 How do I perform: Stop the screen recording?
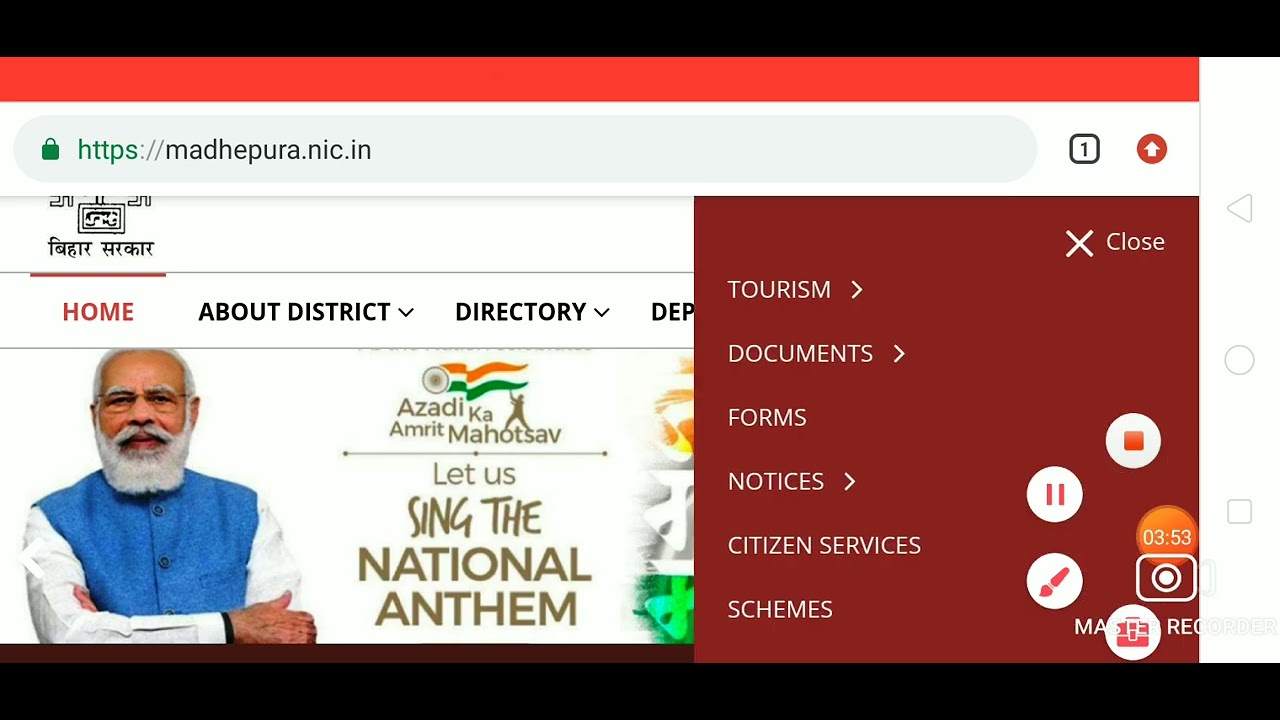click(x=1133, y=441)
